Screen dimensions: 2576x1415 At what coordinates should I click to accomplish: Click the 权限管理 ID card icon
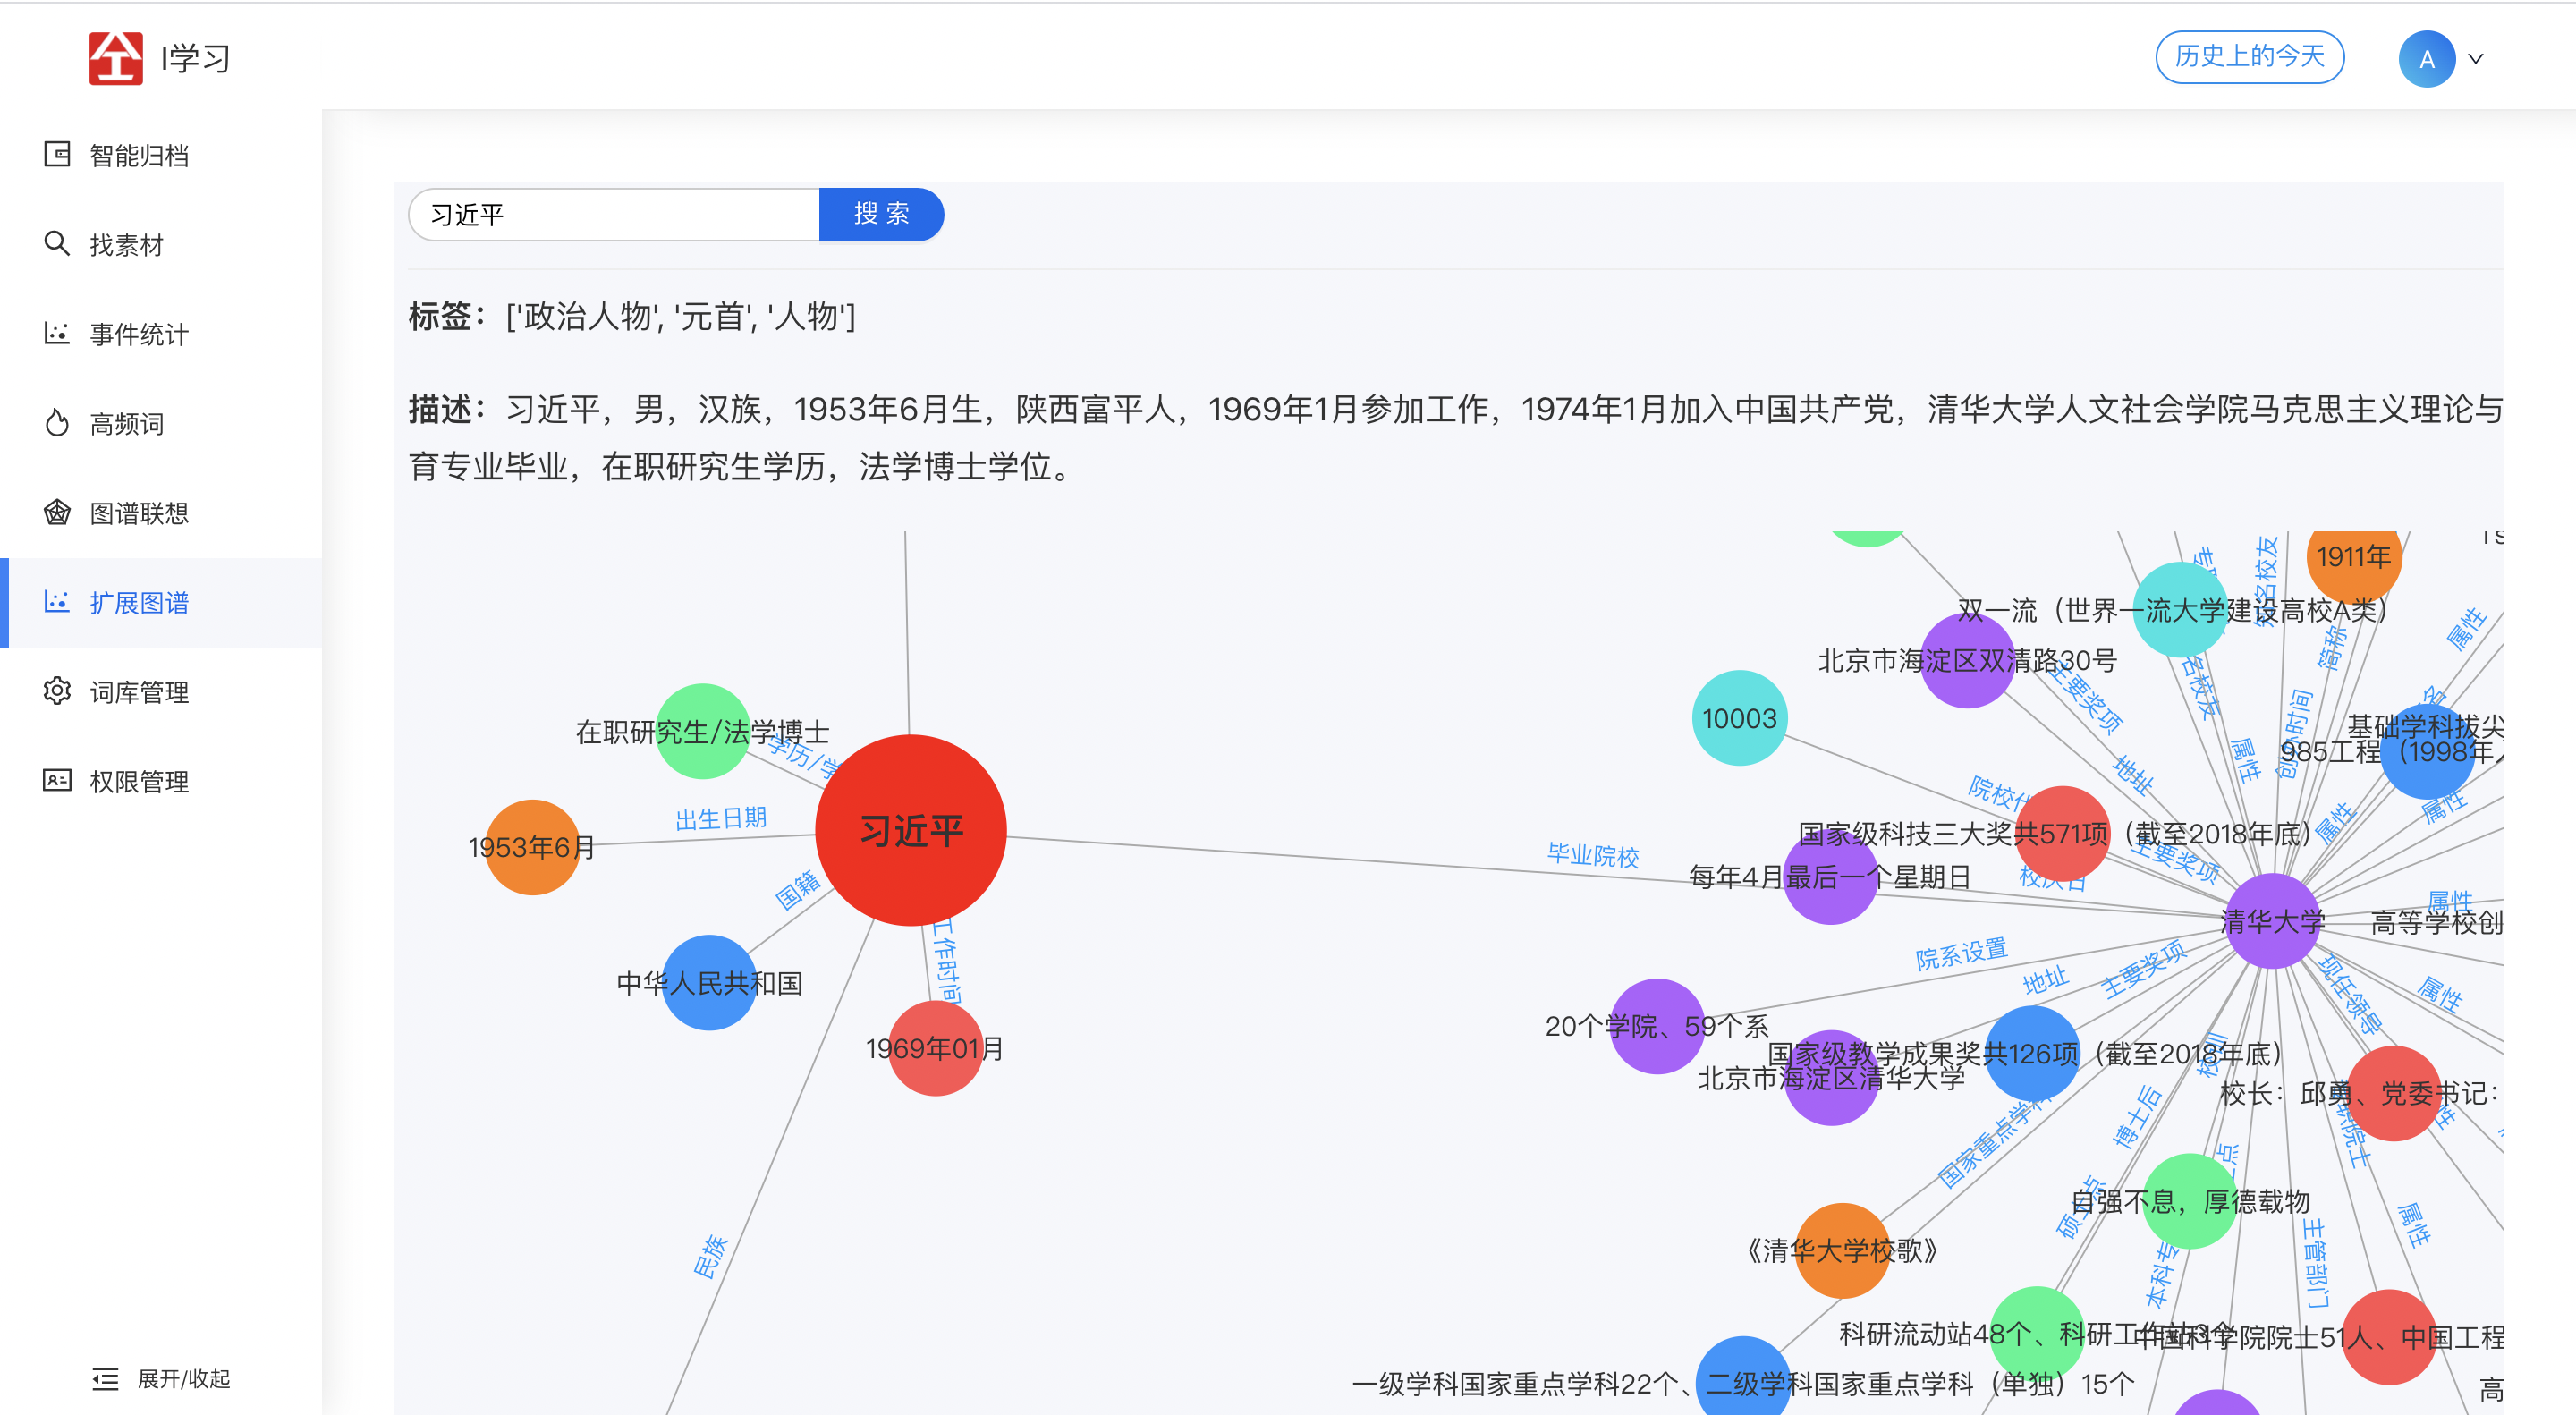tap(57, 780)
